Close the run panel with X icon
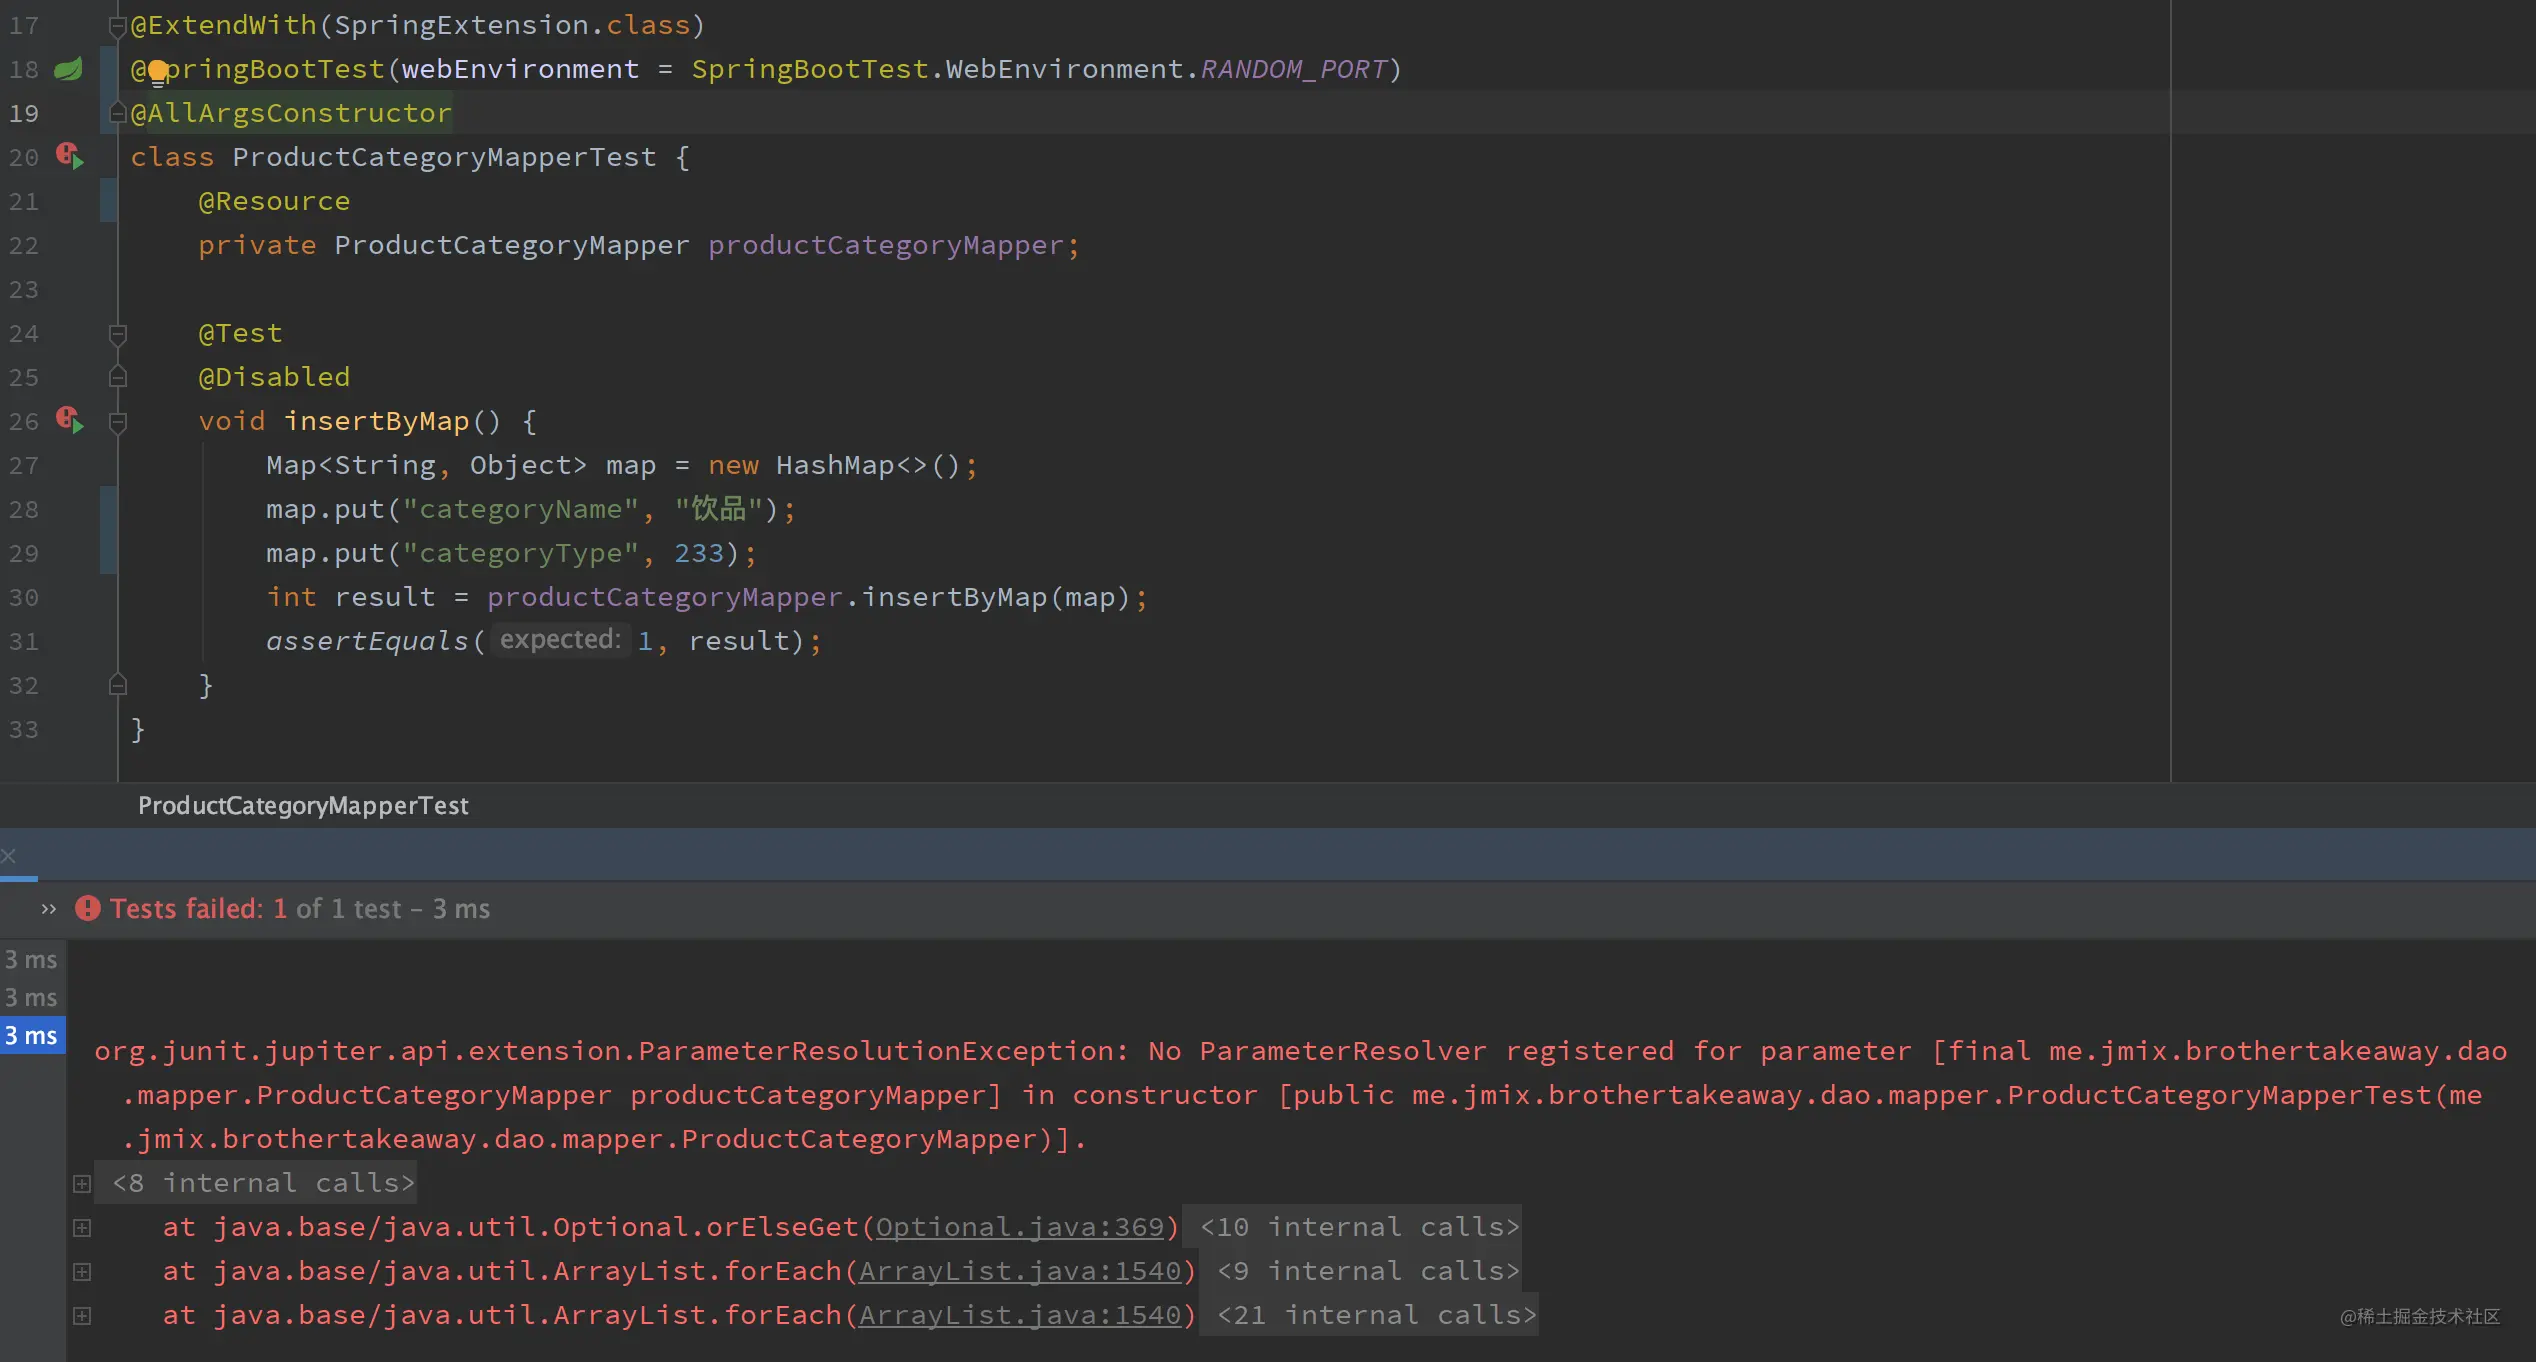The image size is (2536, 1362). point(9,856)
